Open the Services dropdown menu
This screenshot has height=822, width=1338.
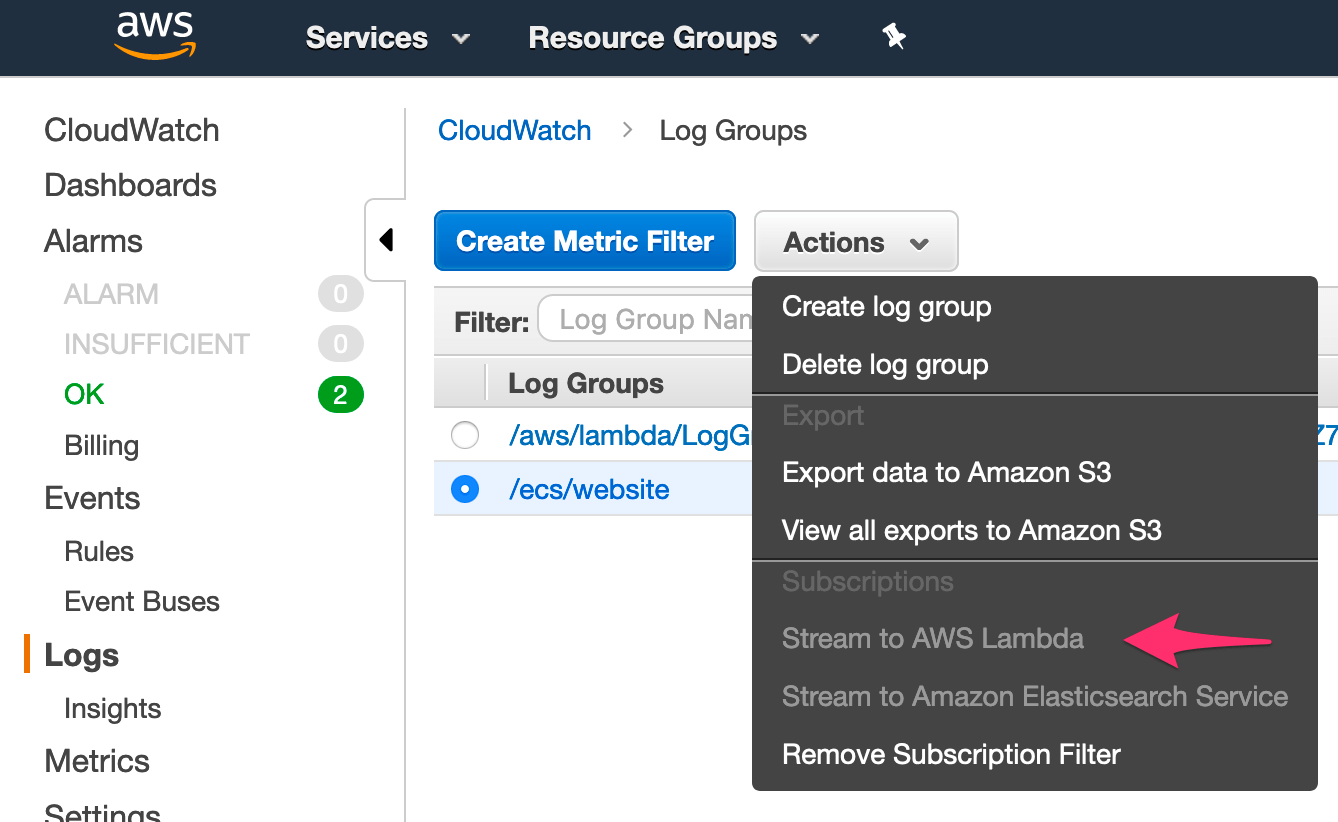click(x=387, y=38)
